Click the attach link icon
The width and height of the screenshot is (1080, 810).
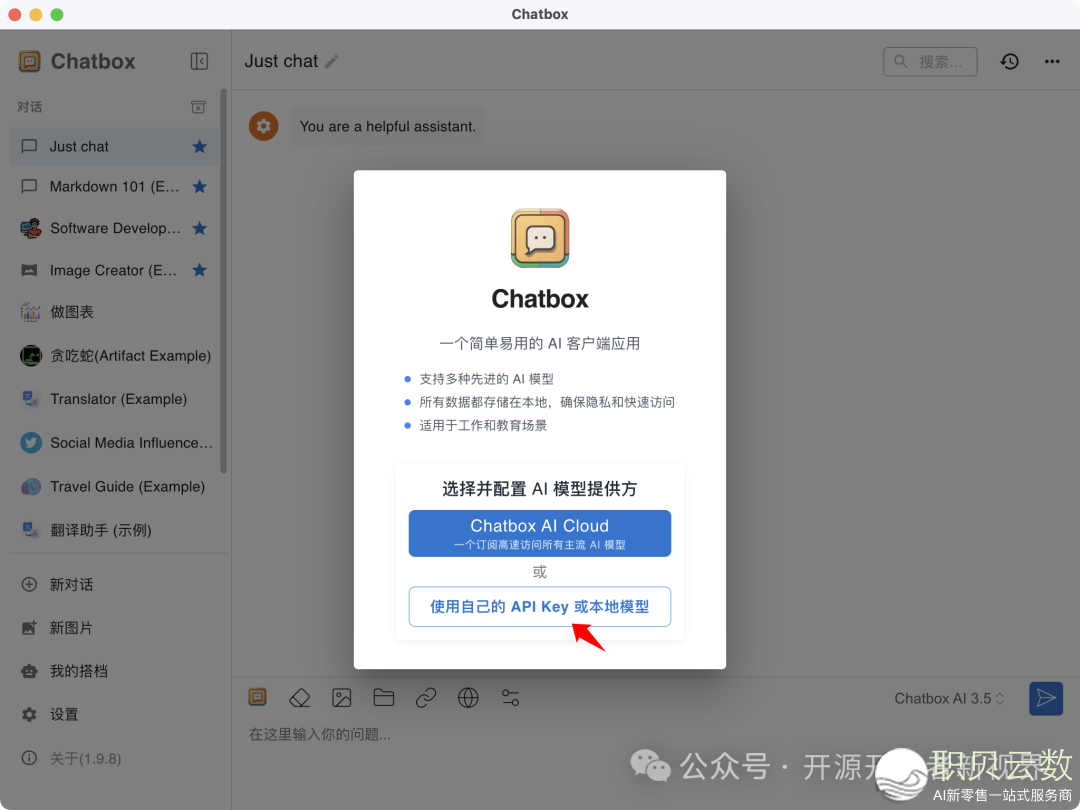426,698
